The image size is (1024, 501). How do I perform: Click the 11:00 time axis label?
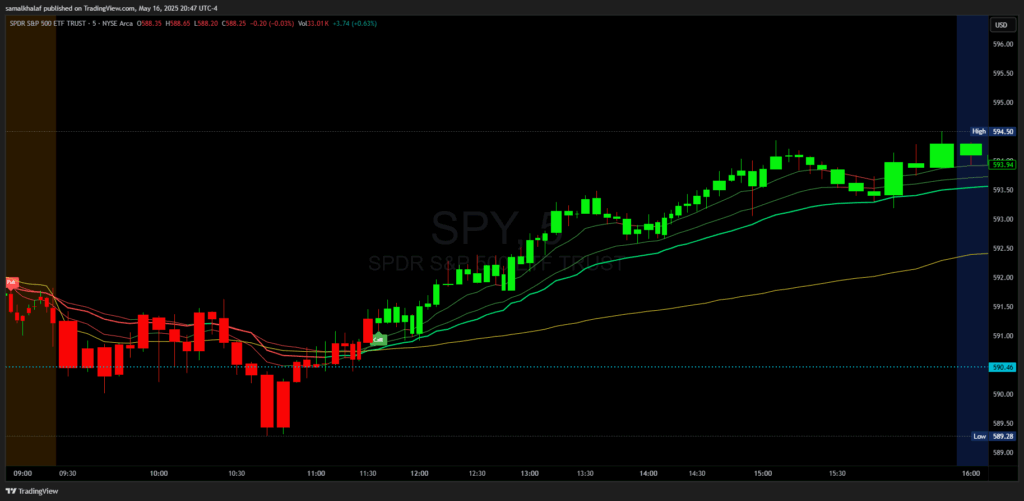coord(315,474)
